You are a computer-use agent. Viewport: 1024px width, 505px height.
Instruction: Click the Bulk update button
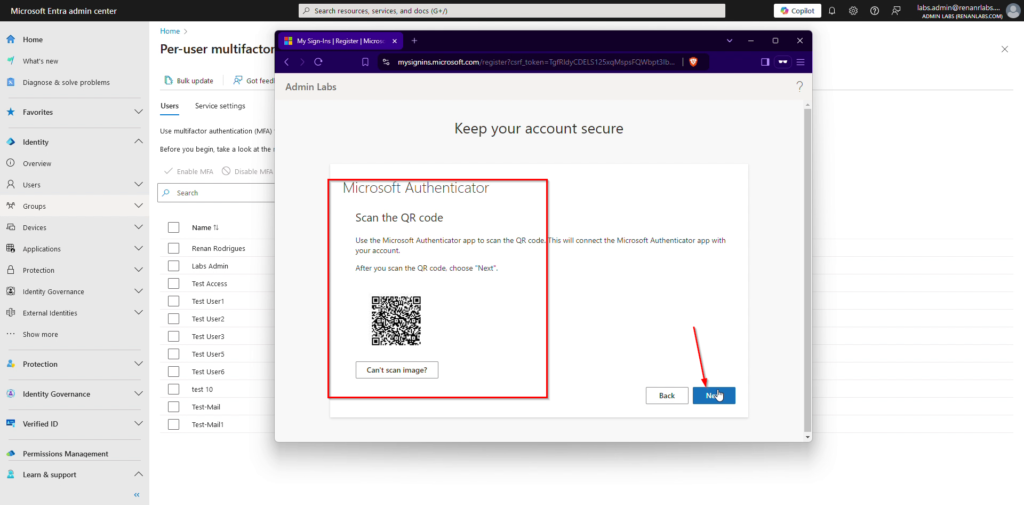tap(189, 80)
